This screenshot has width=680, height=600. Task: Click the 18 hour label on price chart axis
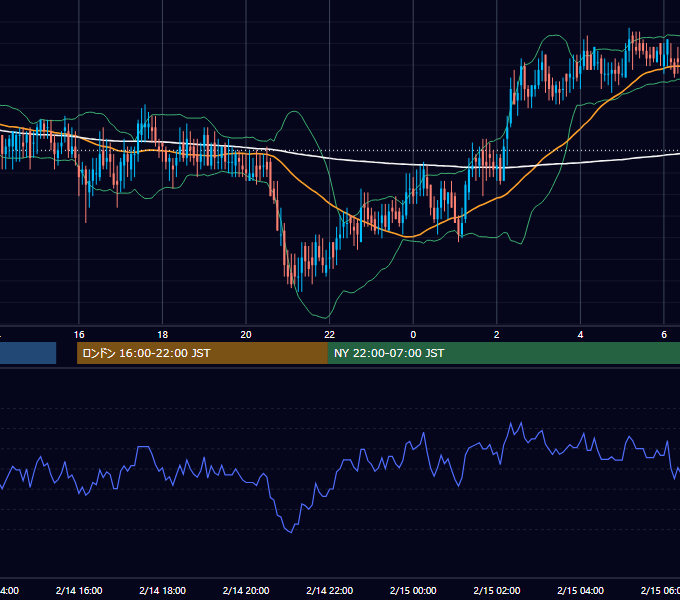[163, 335]
